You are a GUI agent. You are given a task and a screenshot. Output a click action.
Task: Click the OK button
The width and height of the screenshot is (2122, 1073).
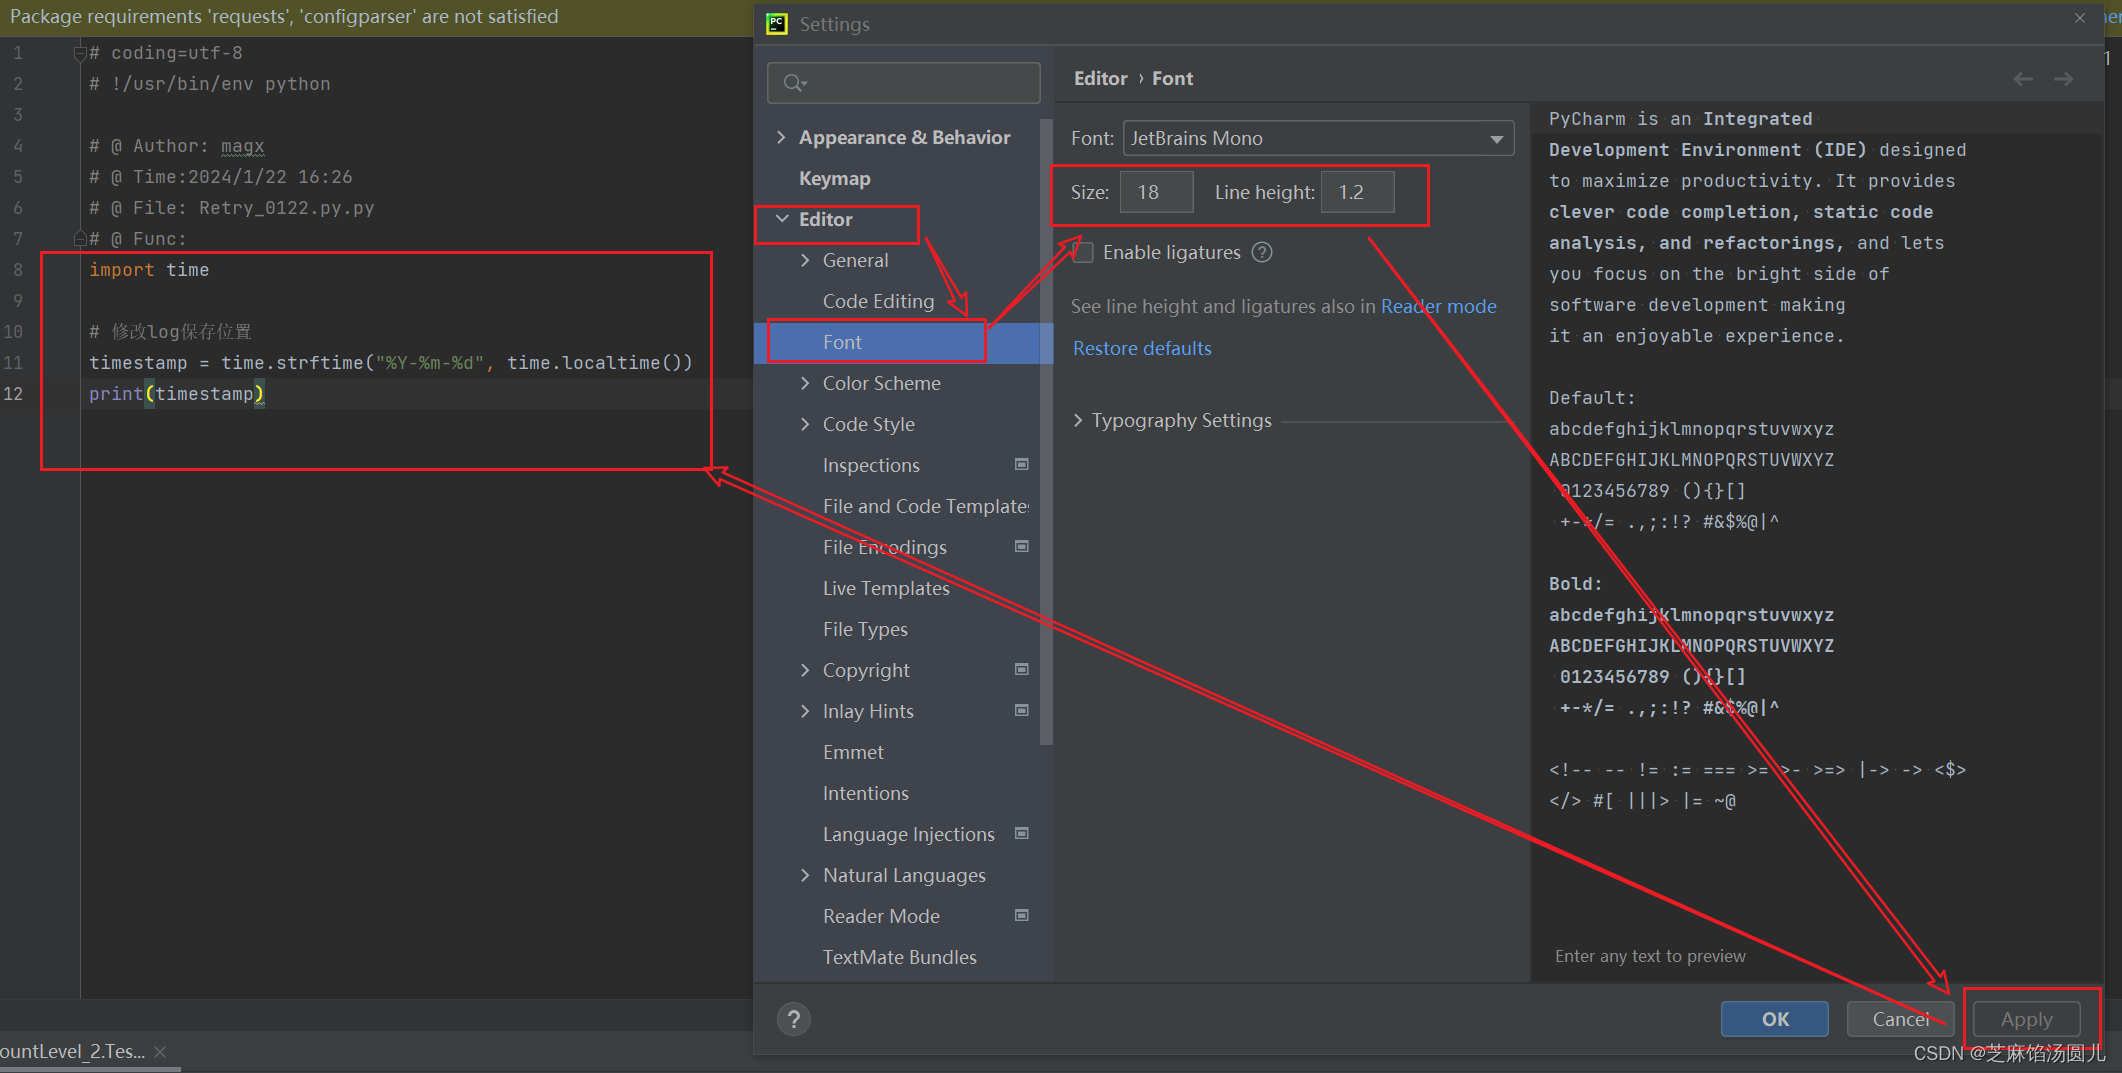tap(1775, 1019)
